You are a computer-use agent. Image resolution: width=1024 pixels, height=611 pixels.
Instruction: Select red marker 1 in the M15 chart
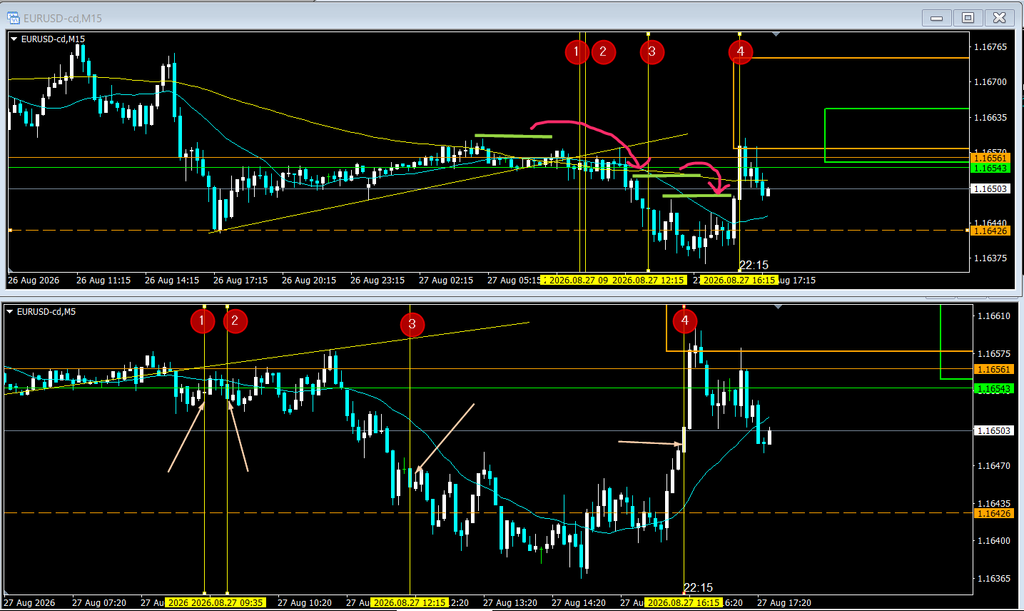coord(577,52)
